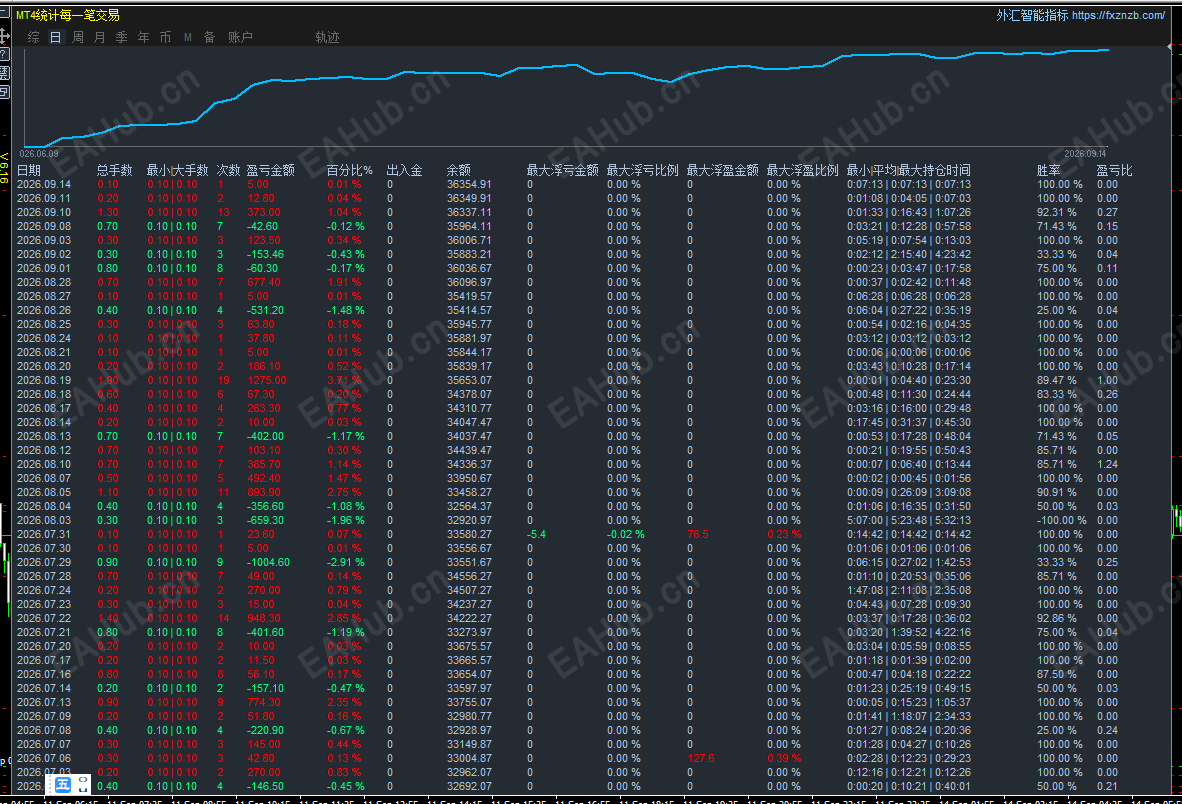
Task: Click the 2026.08.19 row date
Action: click(44, 381)
